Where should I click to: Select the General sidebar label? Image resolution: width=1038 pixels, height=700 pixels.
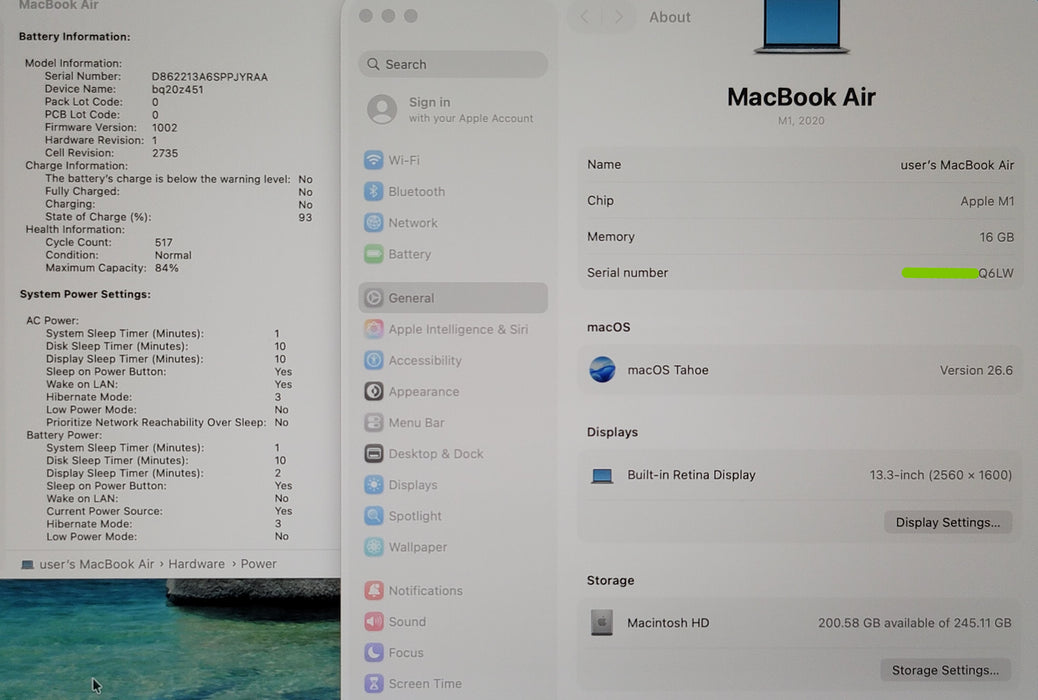tap(411, 298)
